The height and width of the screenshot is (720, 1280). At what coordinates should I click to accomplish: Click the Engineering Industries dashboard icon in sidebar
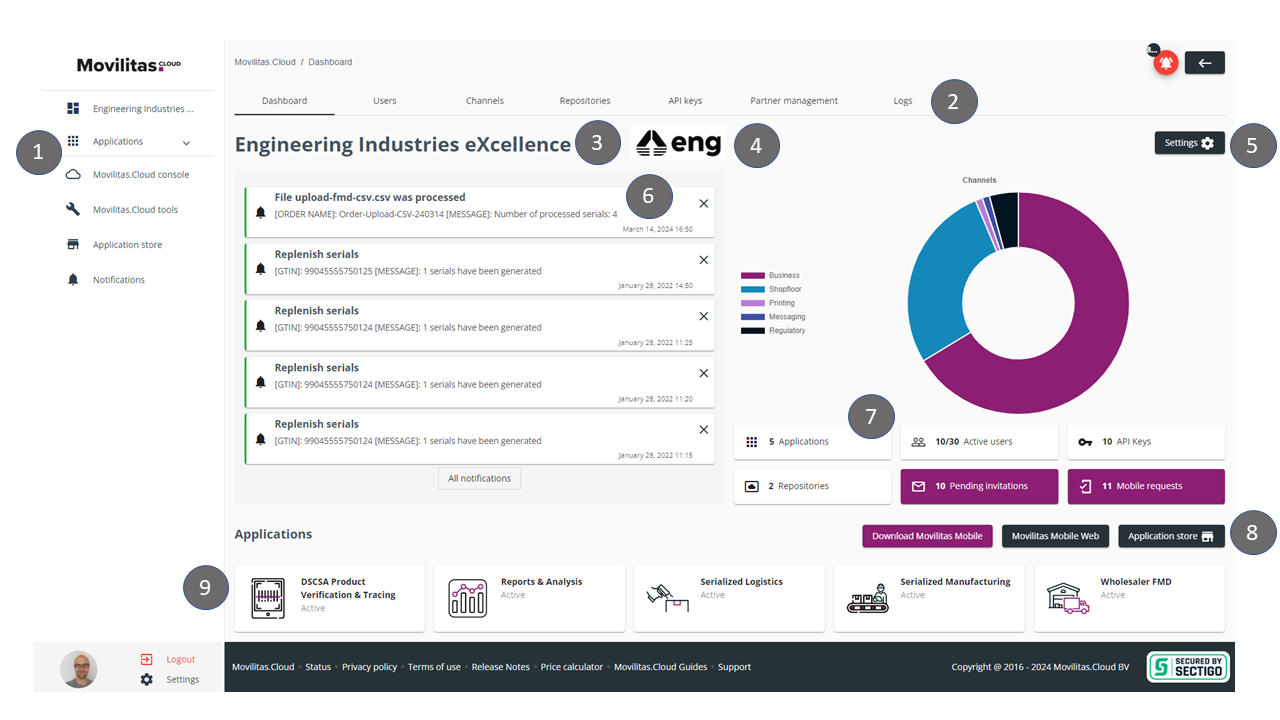coord(73,108)
